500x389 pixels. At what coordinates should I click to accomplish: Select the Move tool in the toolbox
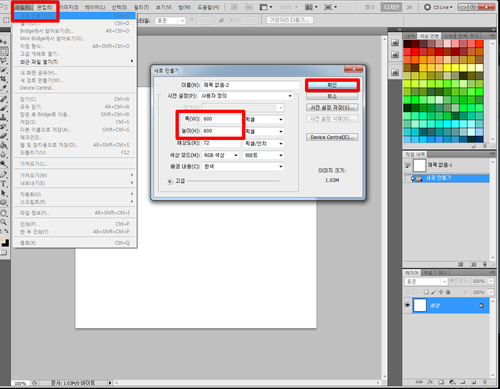[x=3, y=42]
